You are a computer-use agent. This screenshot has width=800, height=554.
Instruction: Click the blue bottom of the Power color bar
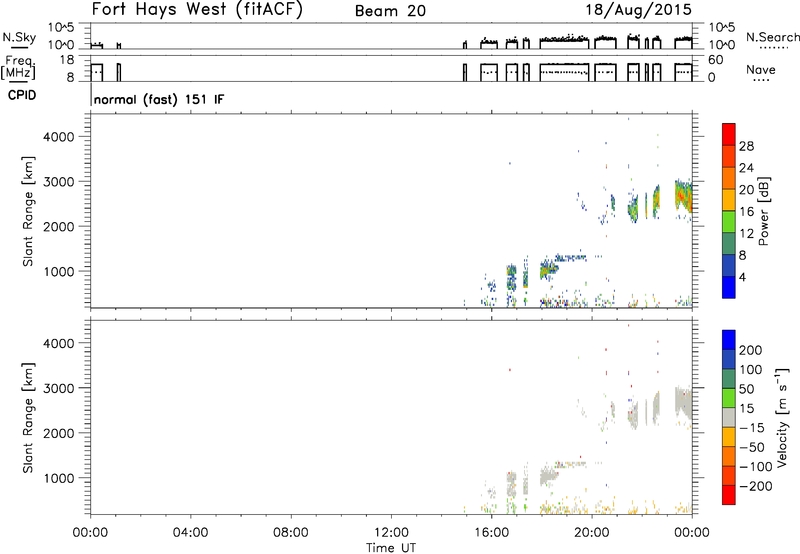point(729,287)
